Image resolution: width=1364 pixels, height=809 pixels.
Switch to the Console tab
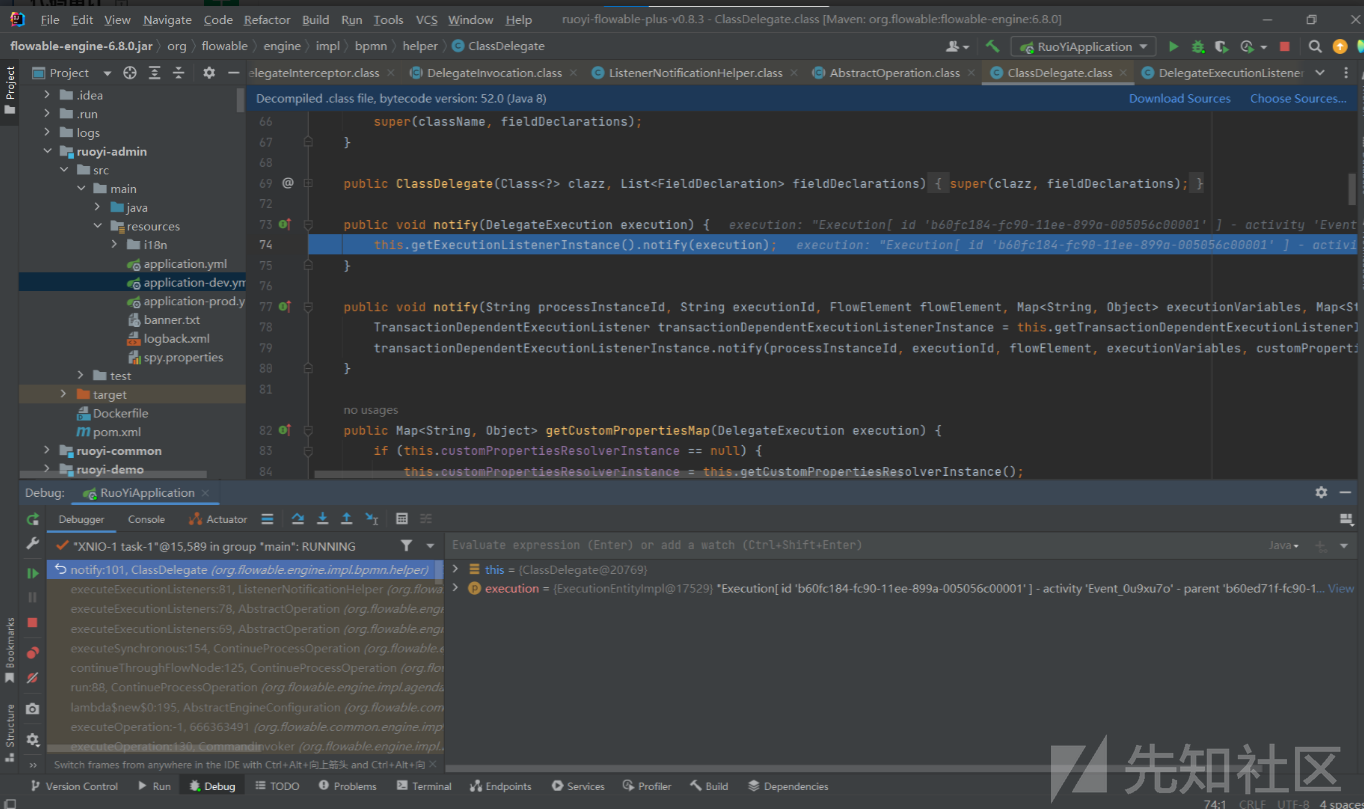[x=146, y=519]
